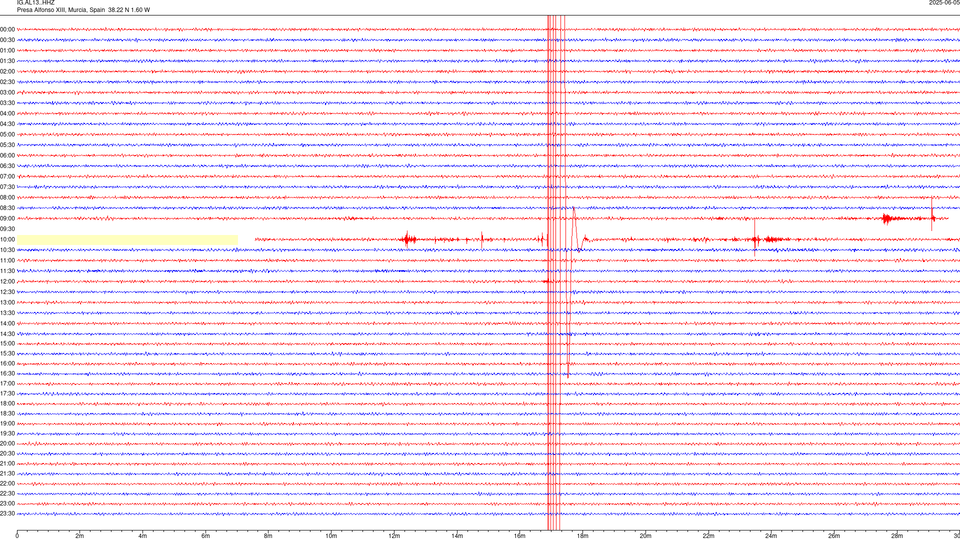Select the 02:00 time label
This screenshot has width=960, height=540.
tap(7, 72)
